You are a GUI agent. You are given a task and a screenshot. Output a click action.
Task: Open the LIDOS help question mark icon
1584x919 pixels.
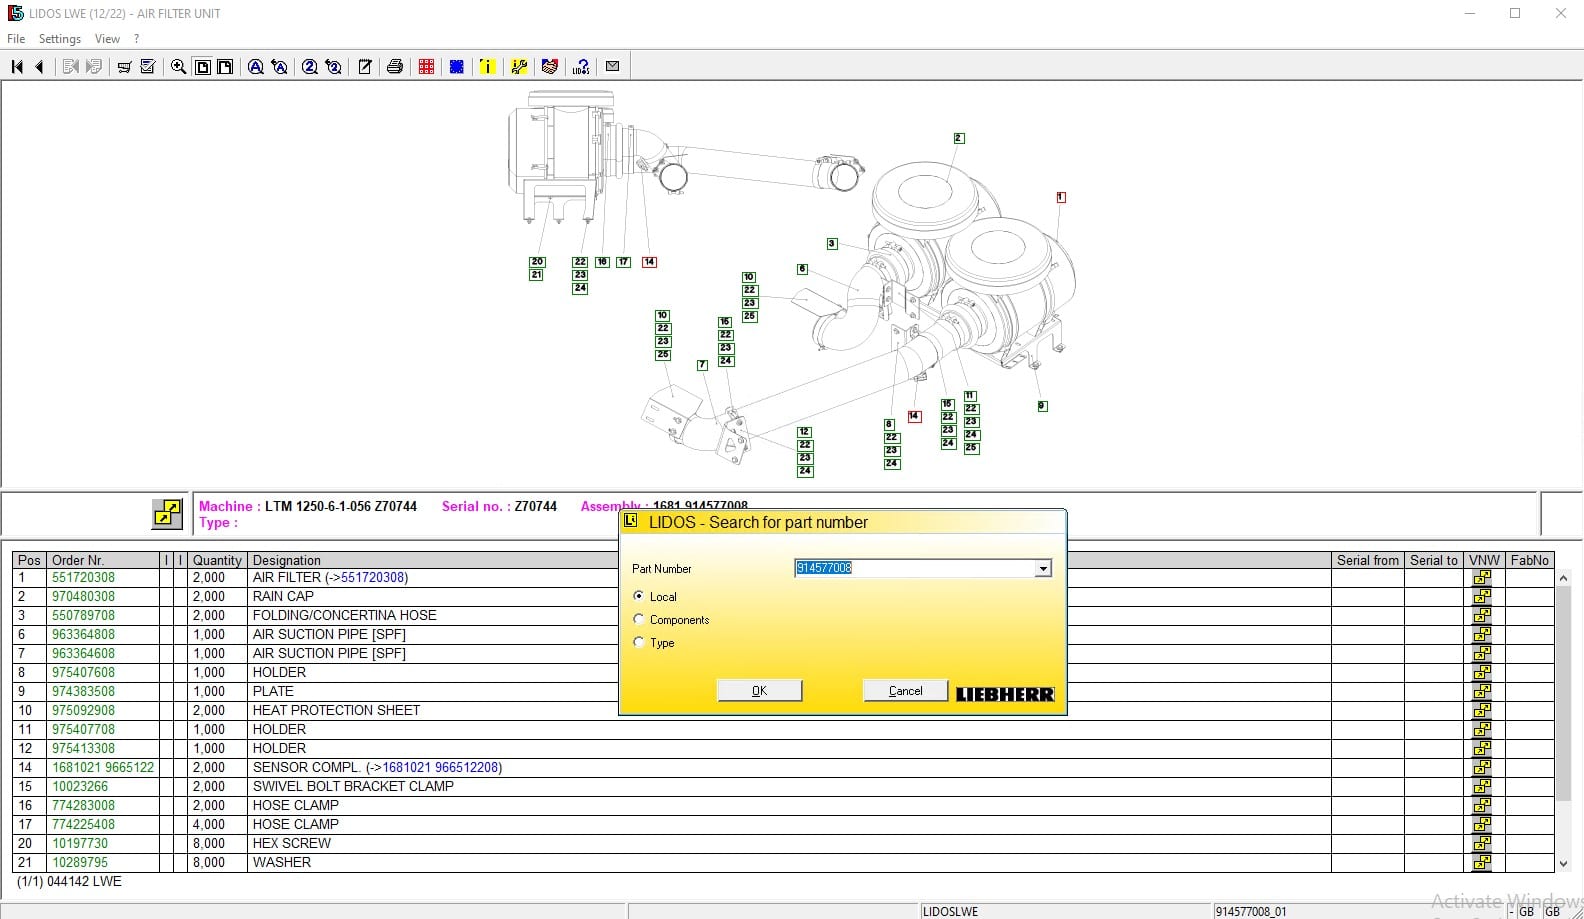[581, 67]
